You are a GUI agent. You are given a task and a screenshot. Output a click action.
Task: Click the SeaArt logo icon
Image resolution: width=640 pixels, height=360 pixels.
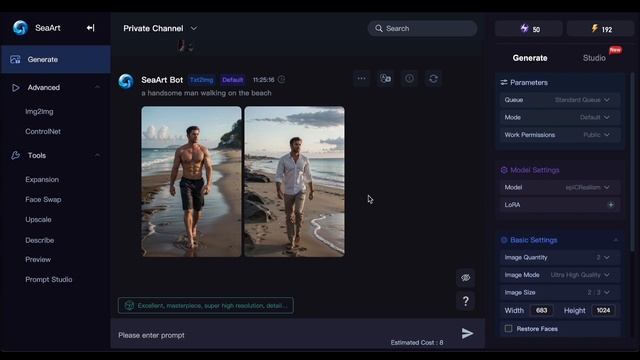[x=20, y=28]
